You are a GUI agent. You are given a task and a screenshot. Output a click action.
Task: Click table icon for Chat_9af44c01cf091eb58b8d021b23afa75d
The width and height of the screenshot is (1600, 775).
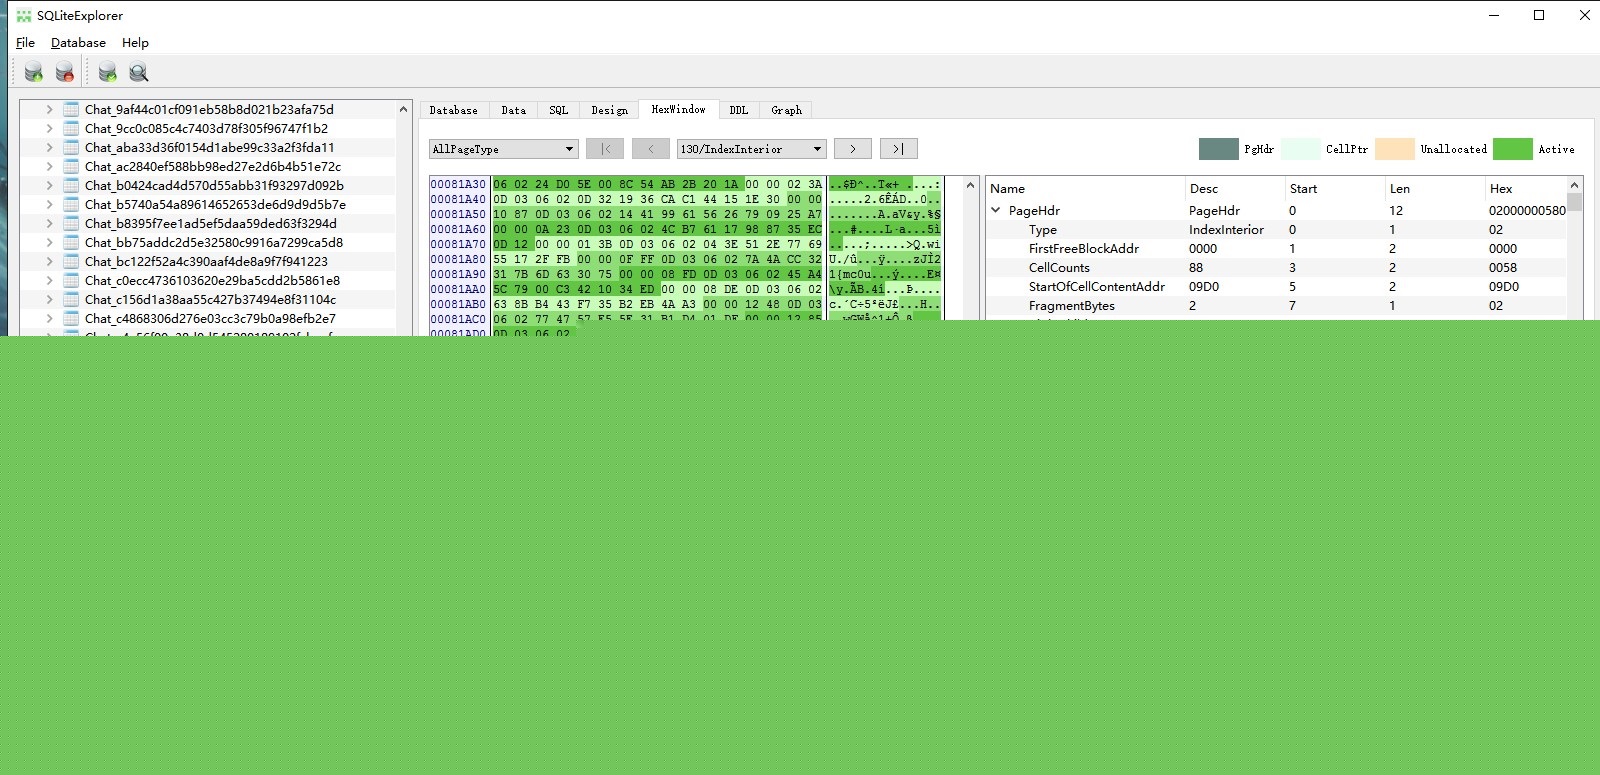[x=71, y=110]
